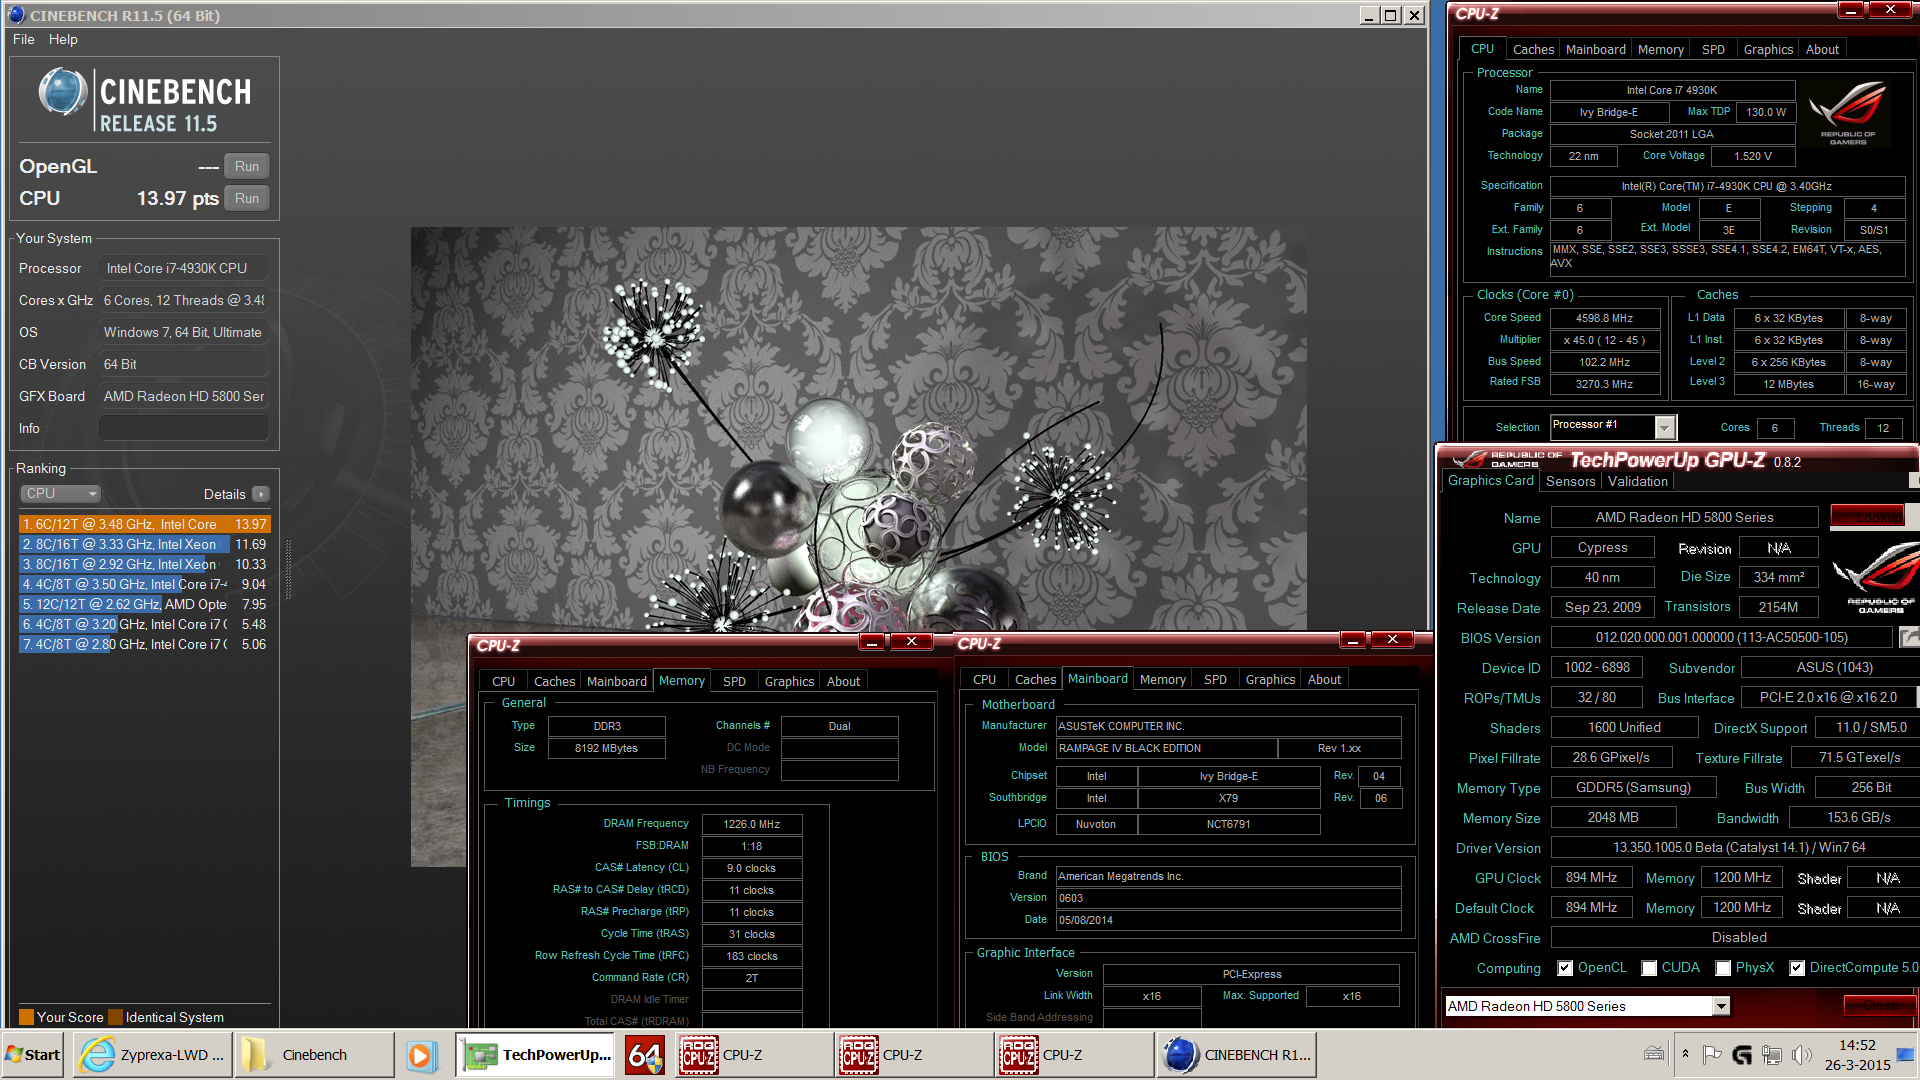Open the Help menu in Cinebench

tap(63, 39)
